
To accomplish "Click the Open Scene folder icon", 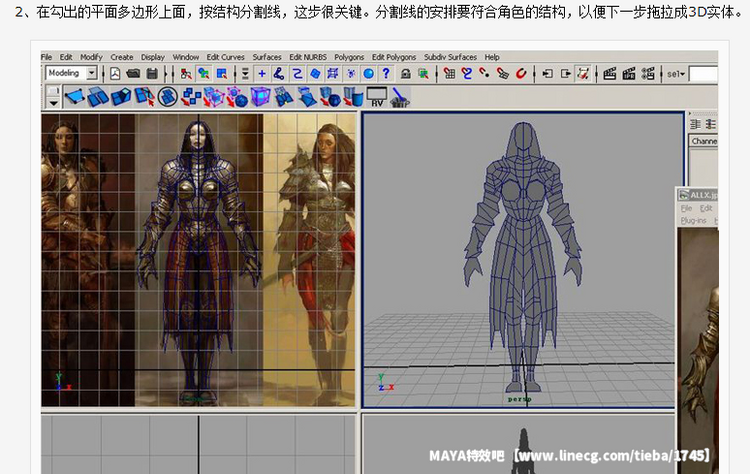I will click(133, 74).
